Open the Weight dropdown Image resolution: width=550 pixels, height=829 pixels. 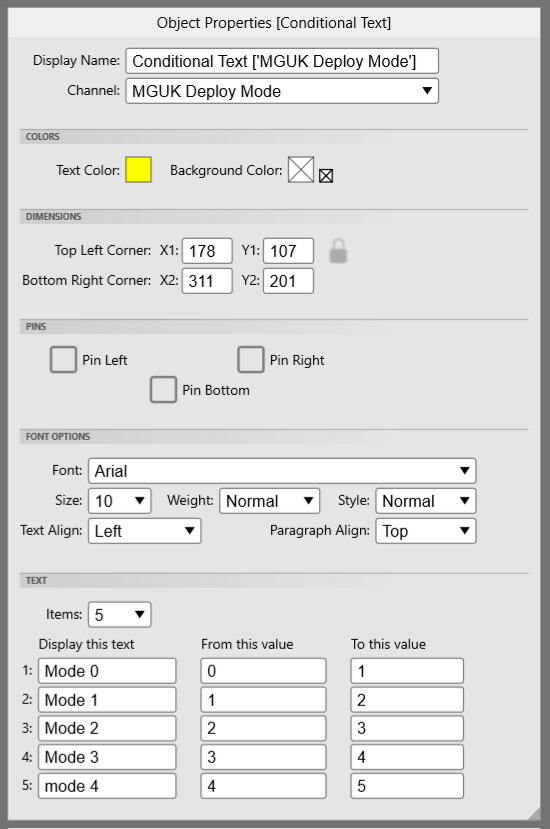coord(270,501)
